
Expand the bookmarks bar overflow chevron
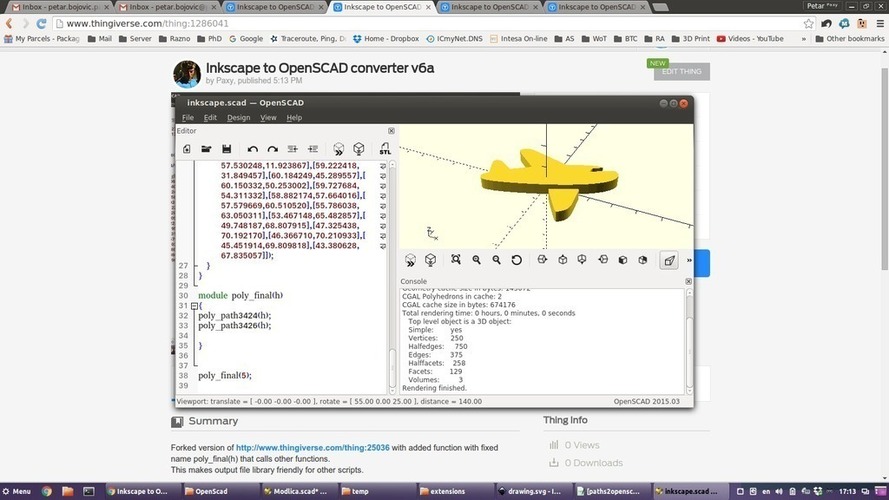point(803,39)
